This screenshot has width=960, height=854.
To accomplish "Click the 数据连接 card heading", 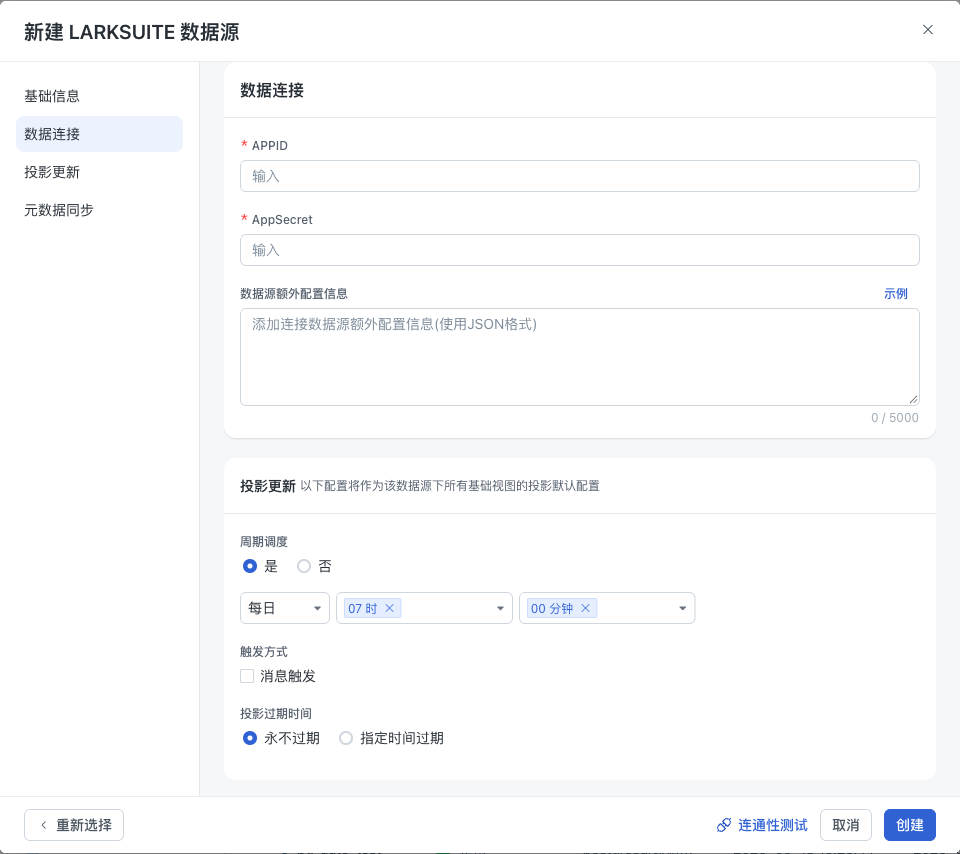I will coord(272,91).
